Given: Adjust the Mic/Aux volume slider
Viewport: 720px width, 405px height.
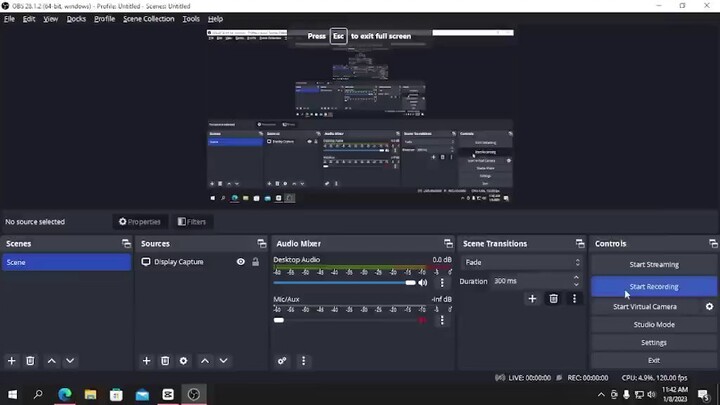Looking at the screenshot, I should point(350,320).
